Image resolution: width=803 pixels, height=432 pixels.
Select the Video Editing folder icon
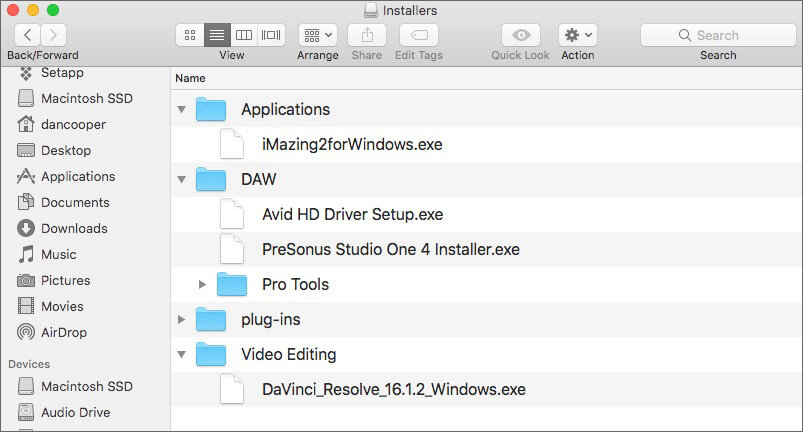(x=210, y=354)
